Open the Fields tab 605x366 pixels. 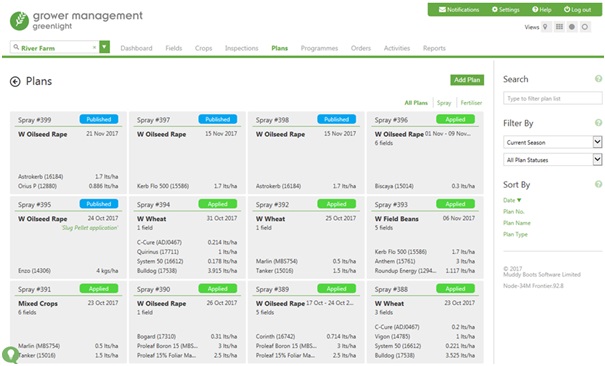click(x=174, y=48)
